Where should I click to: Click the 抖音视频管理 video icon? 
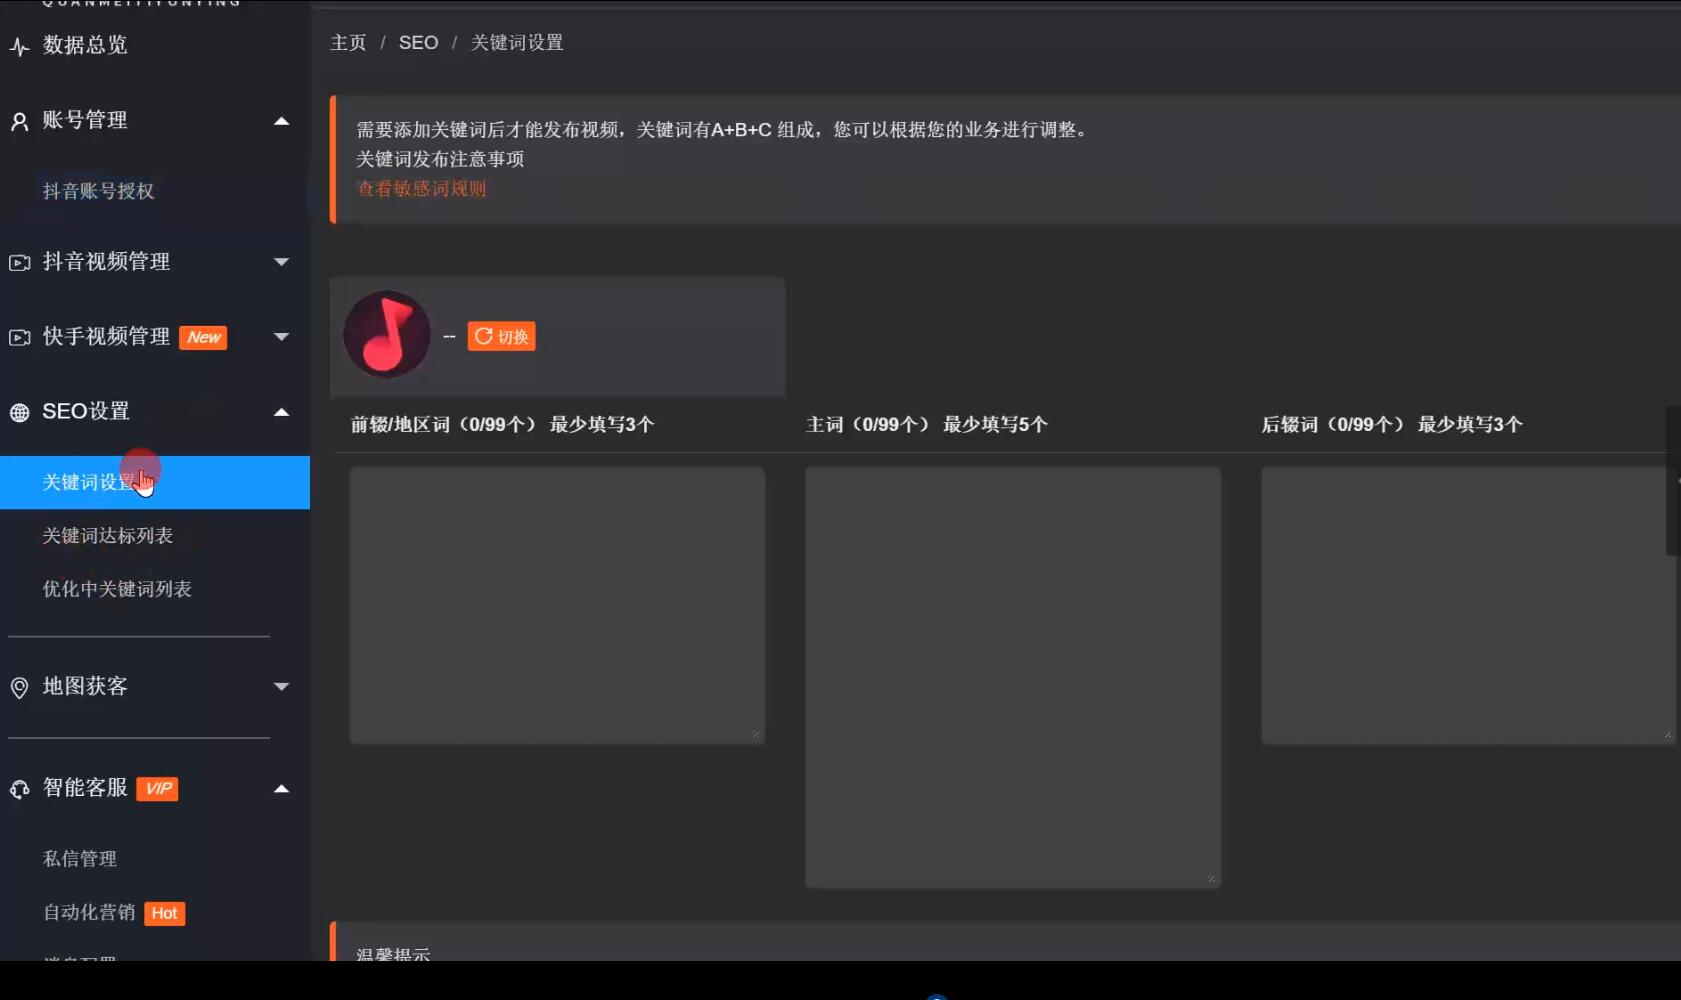click(x=17, y=262)
